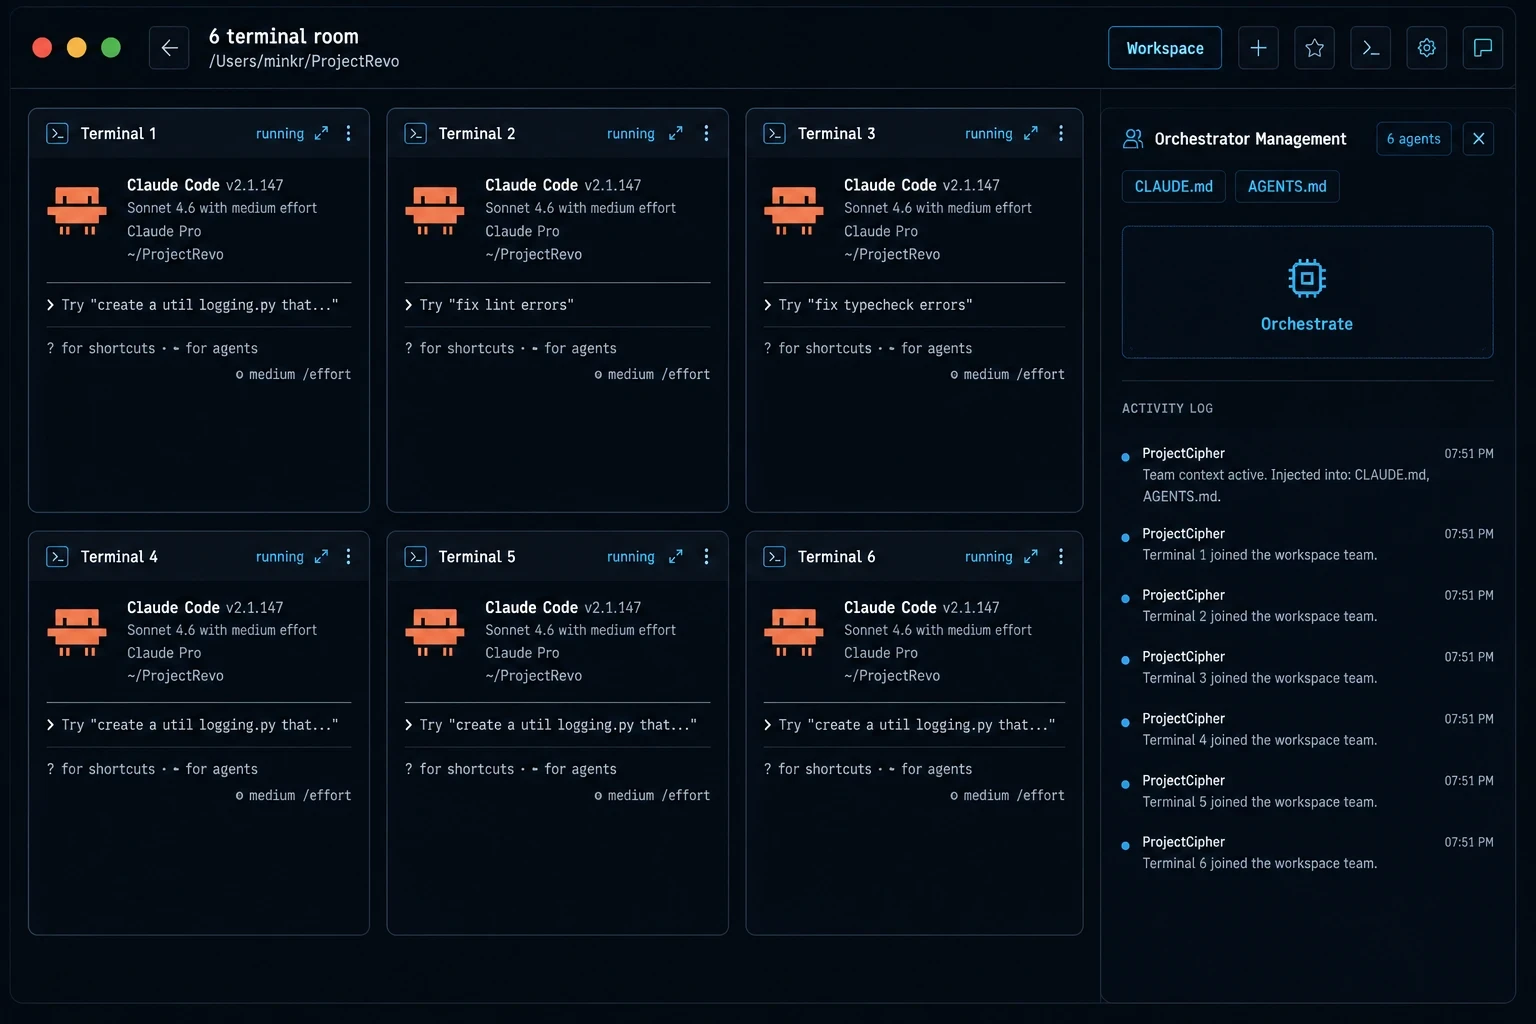
Task: Expand Terminal 5 to full view
Action: click(676, 556)
